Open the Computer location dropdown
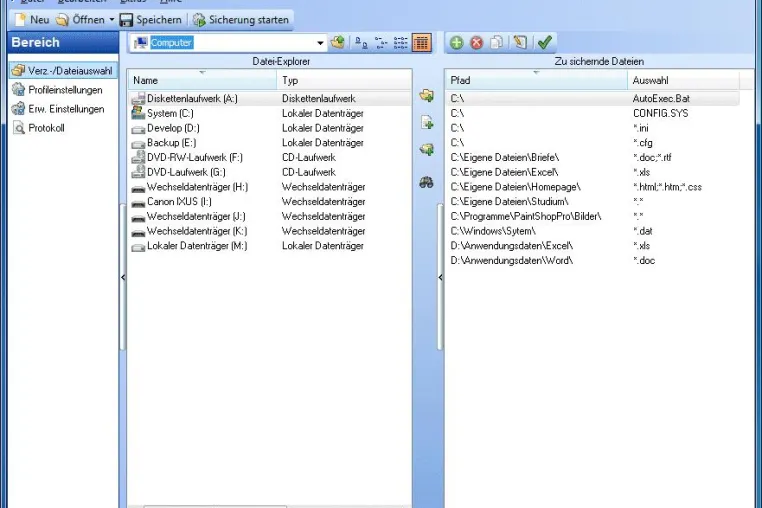The width and height of the screenshot is (762, 508). click(320, 43)
